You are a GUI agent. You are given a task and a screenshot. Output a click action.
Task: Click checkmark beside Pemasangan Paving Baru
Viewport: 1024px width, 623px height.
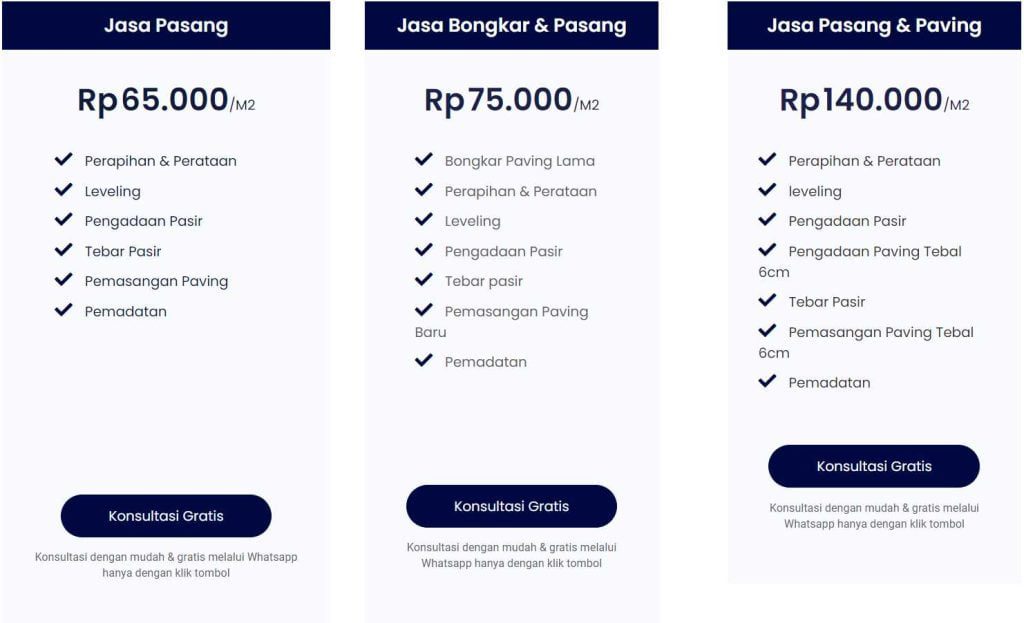424,310
